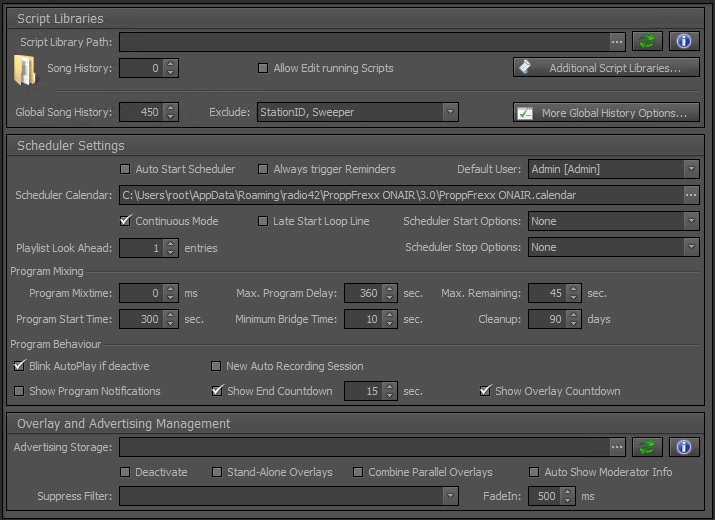This screenshot has height=520, width=715.
Task: Enable Stand-Alone Overlays
Action: (217, 472)
